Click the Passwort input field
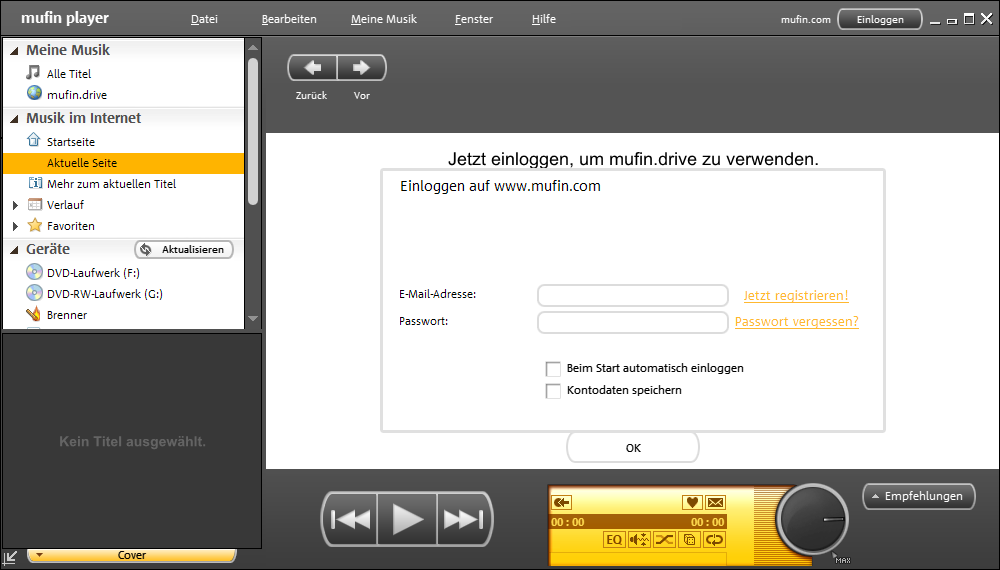This screenshot has width=1000, height=570. [x=633, y=322]
